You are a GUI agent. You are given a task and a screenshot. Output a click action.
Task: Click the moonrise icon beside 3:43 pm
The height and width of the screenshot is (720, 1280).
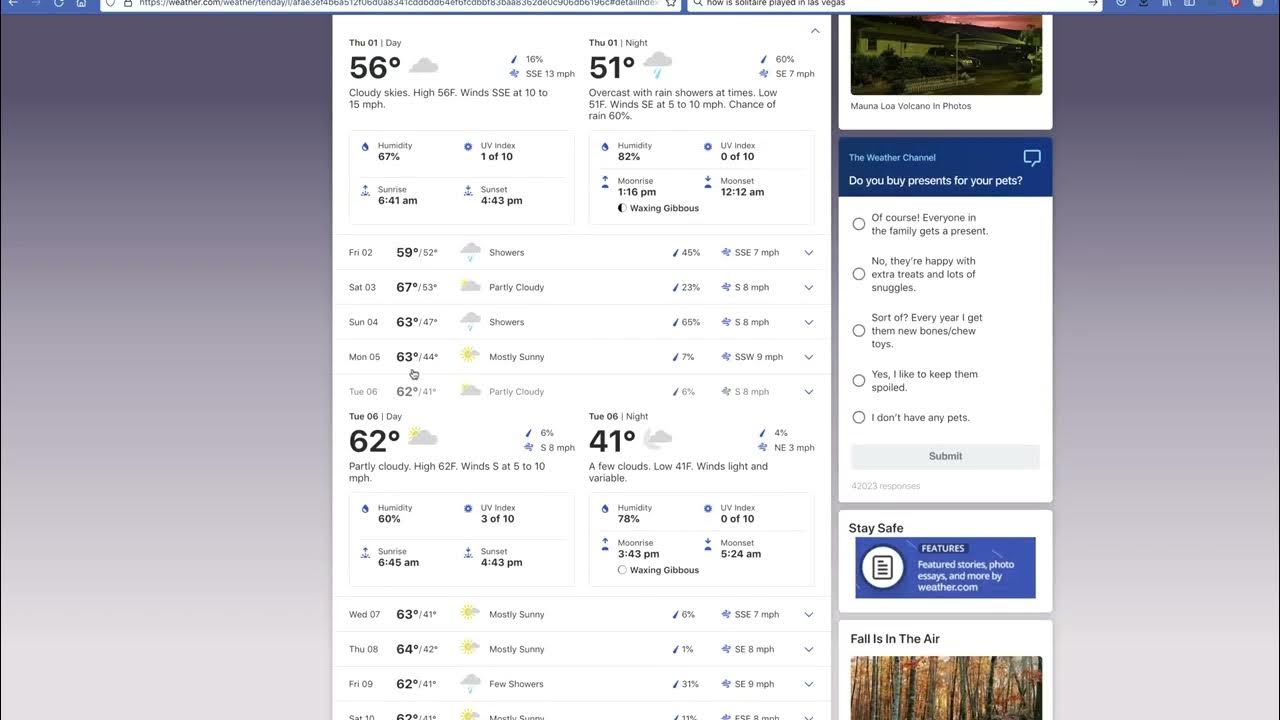click(x=605, y=544)
